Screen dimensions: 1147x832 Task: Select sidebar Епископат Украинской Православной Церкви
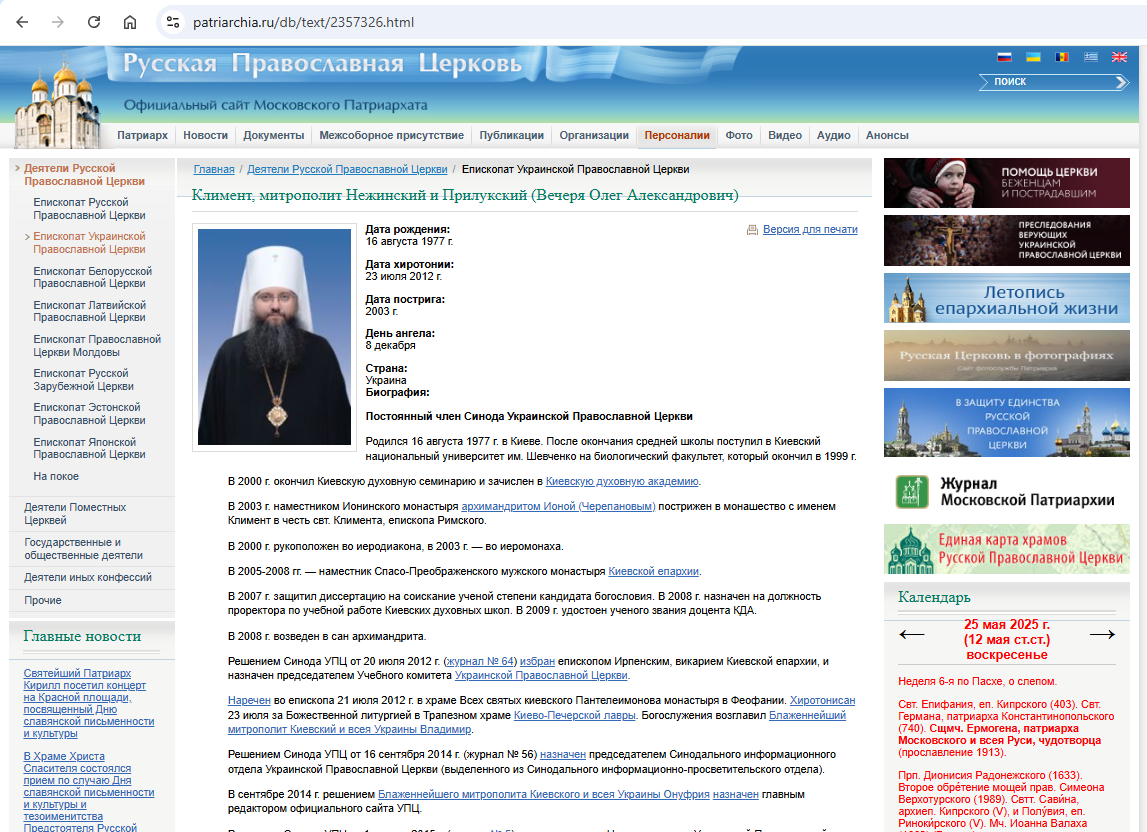89,243
